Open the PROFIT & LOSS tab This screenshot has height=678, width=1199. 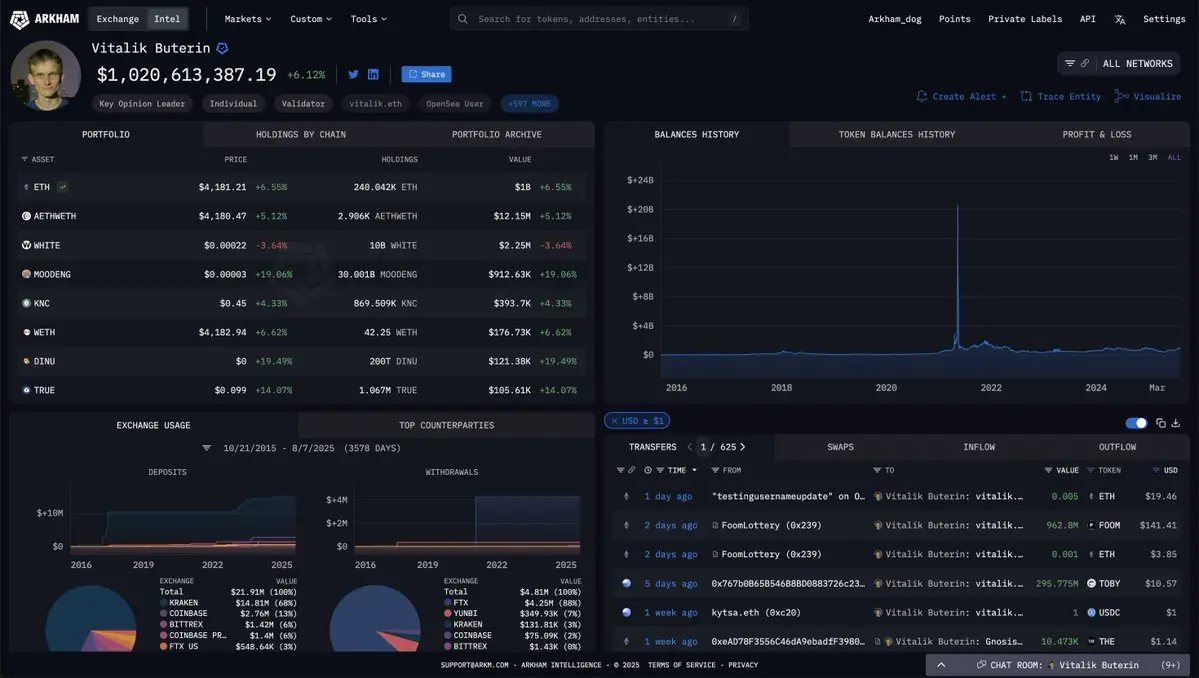1097,135
